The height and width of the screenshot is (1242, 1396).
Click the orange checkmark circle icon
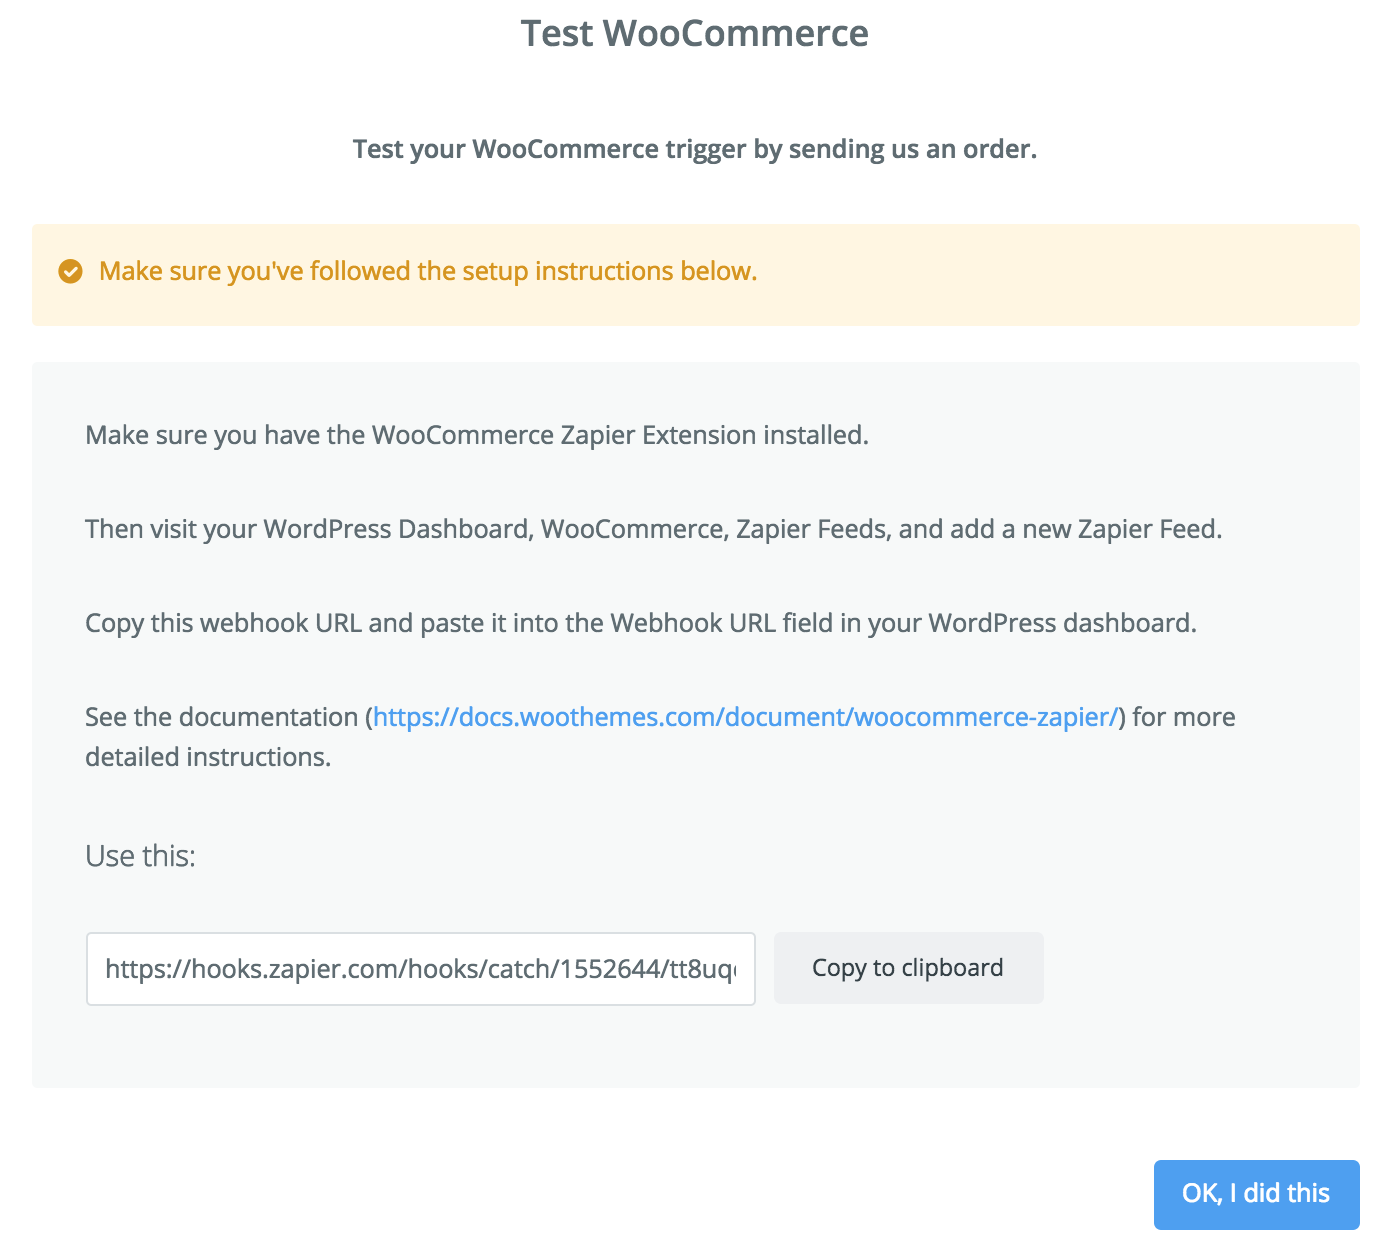pos(69,271)
